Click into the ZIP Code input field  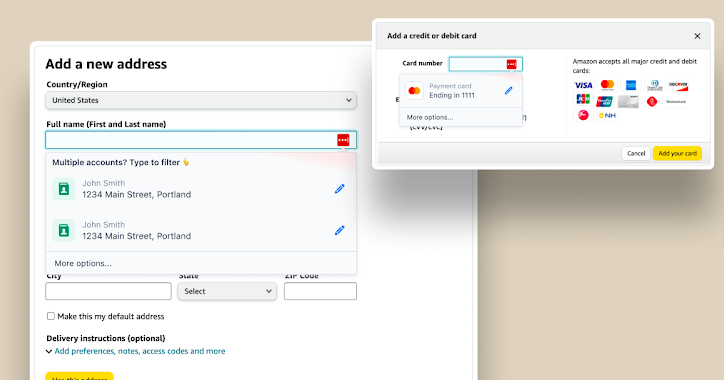point(320,291)
